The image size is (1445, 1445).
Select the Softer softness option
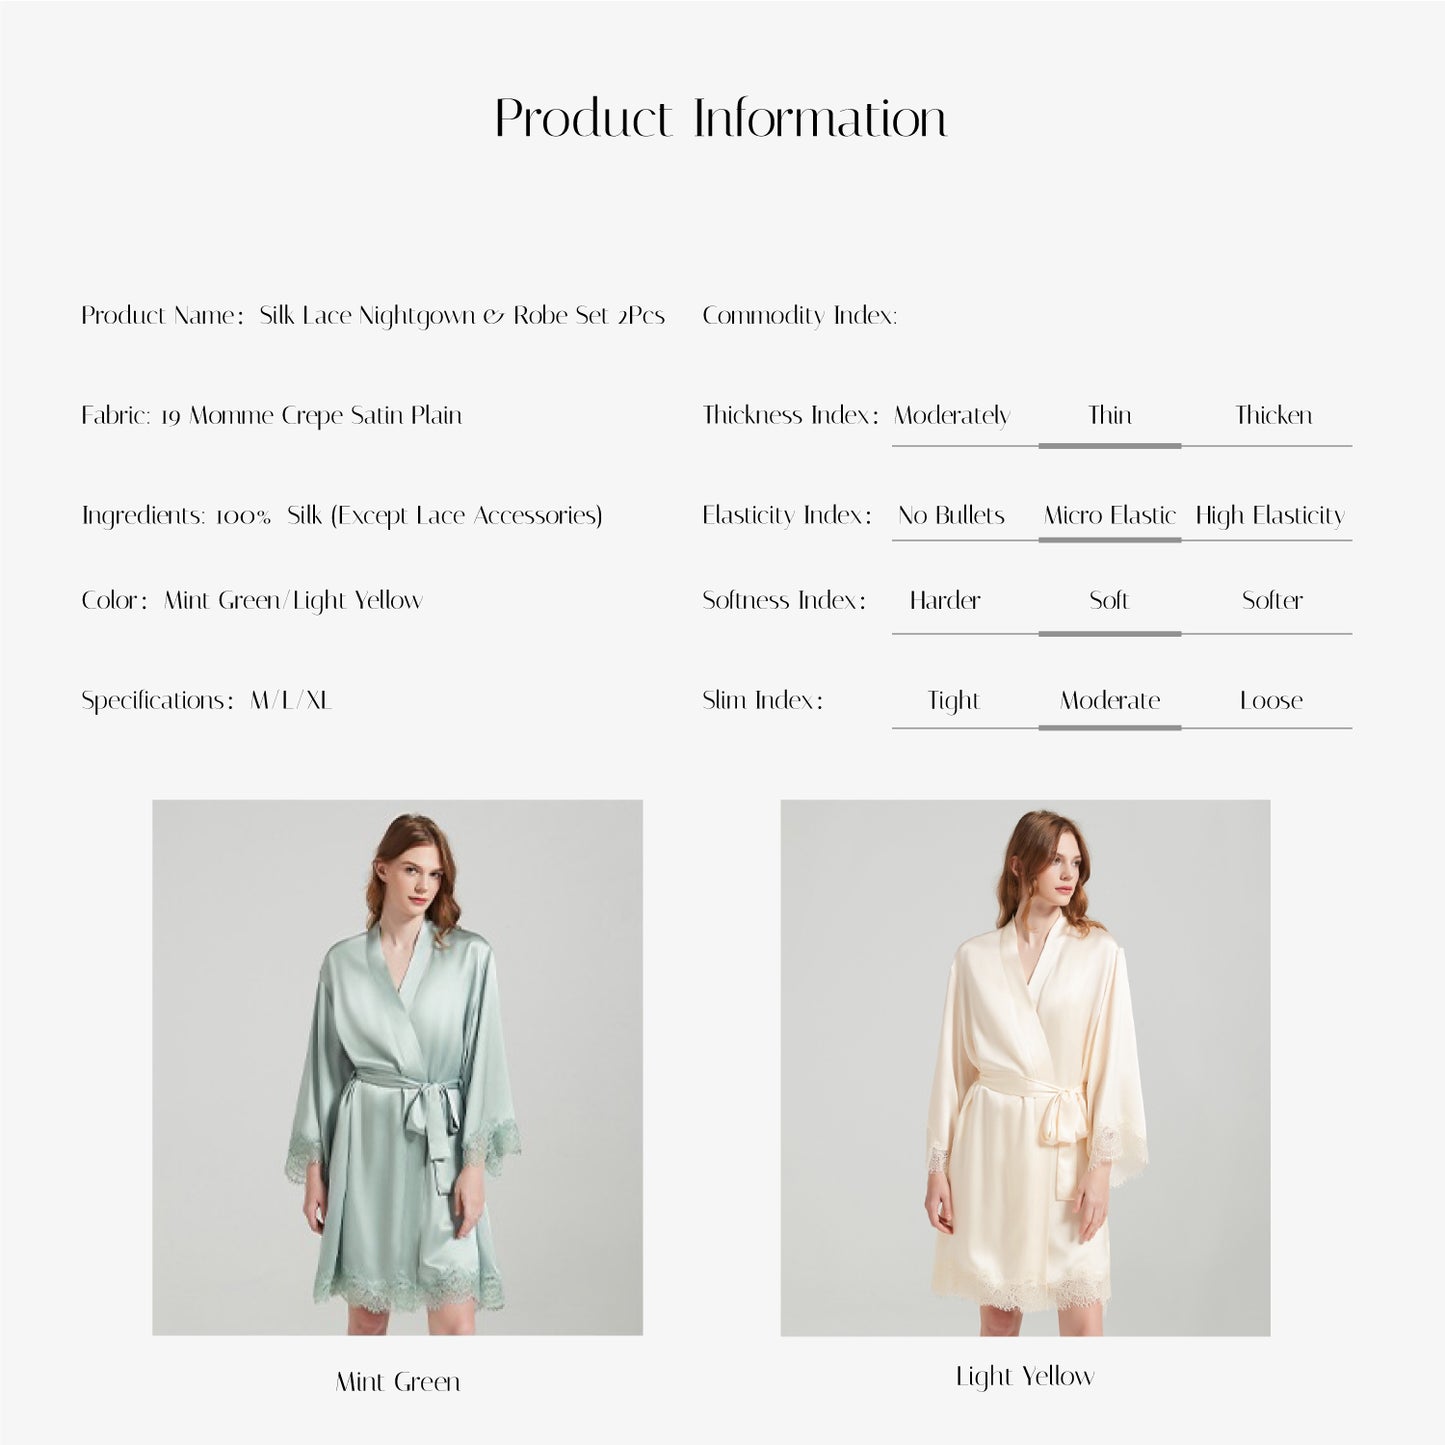[x=1272, y=600]
